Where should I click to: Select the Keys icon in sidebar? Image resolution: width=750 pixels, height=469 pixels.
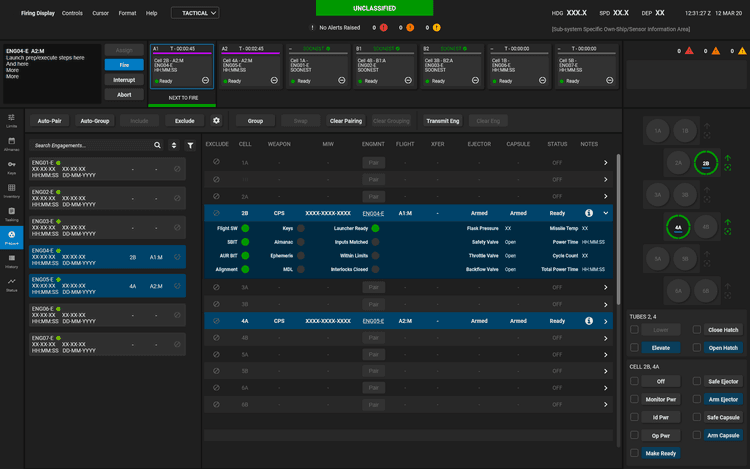tap(11, 167)
